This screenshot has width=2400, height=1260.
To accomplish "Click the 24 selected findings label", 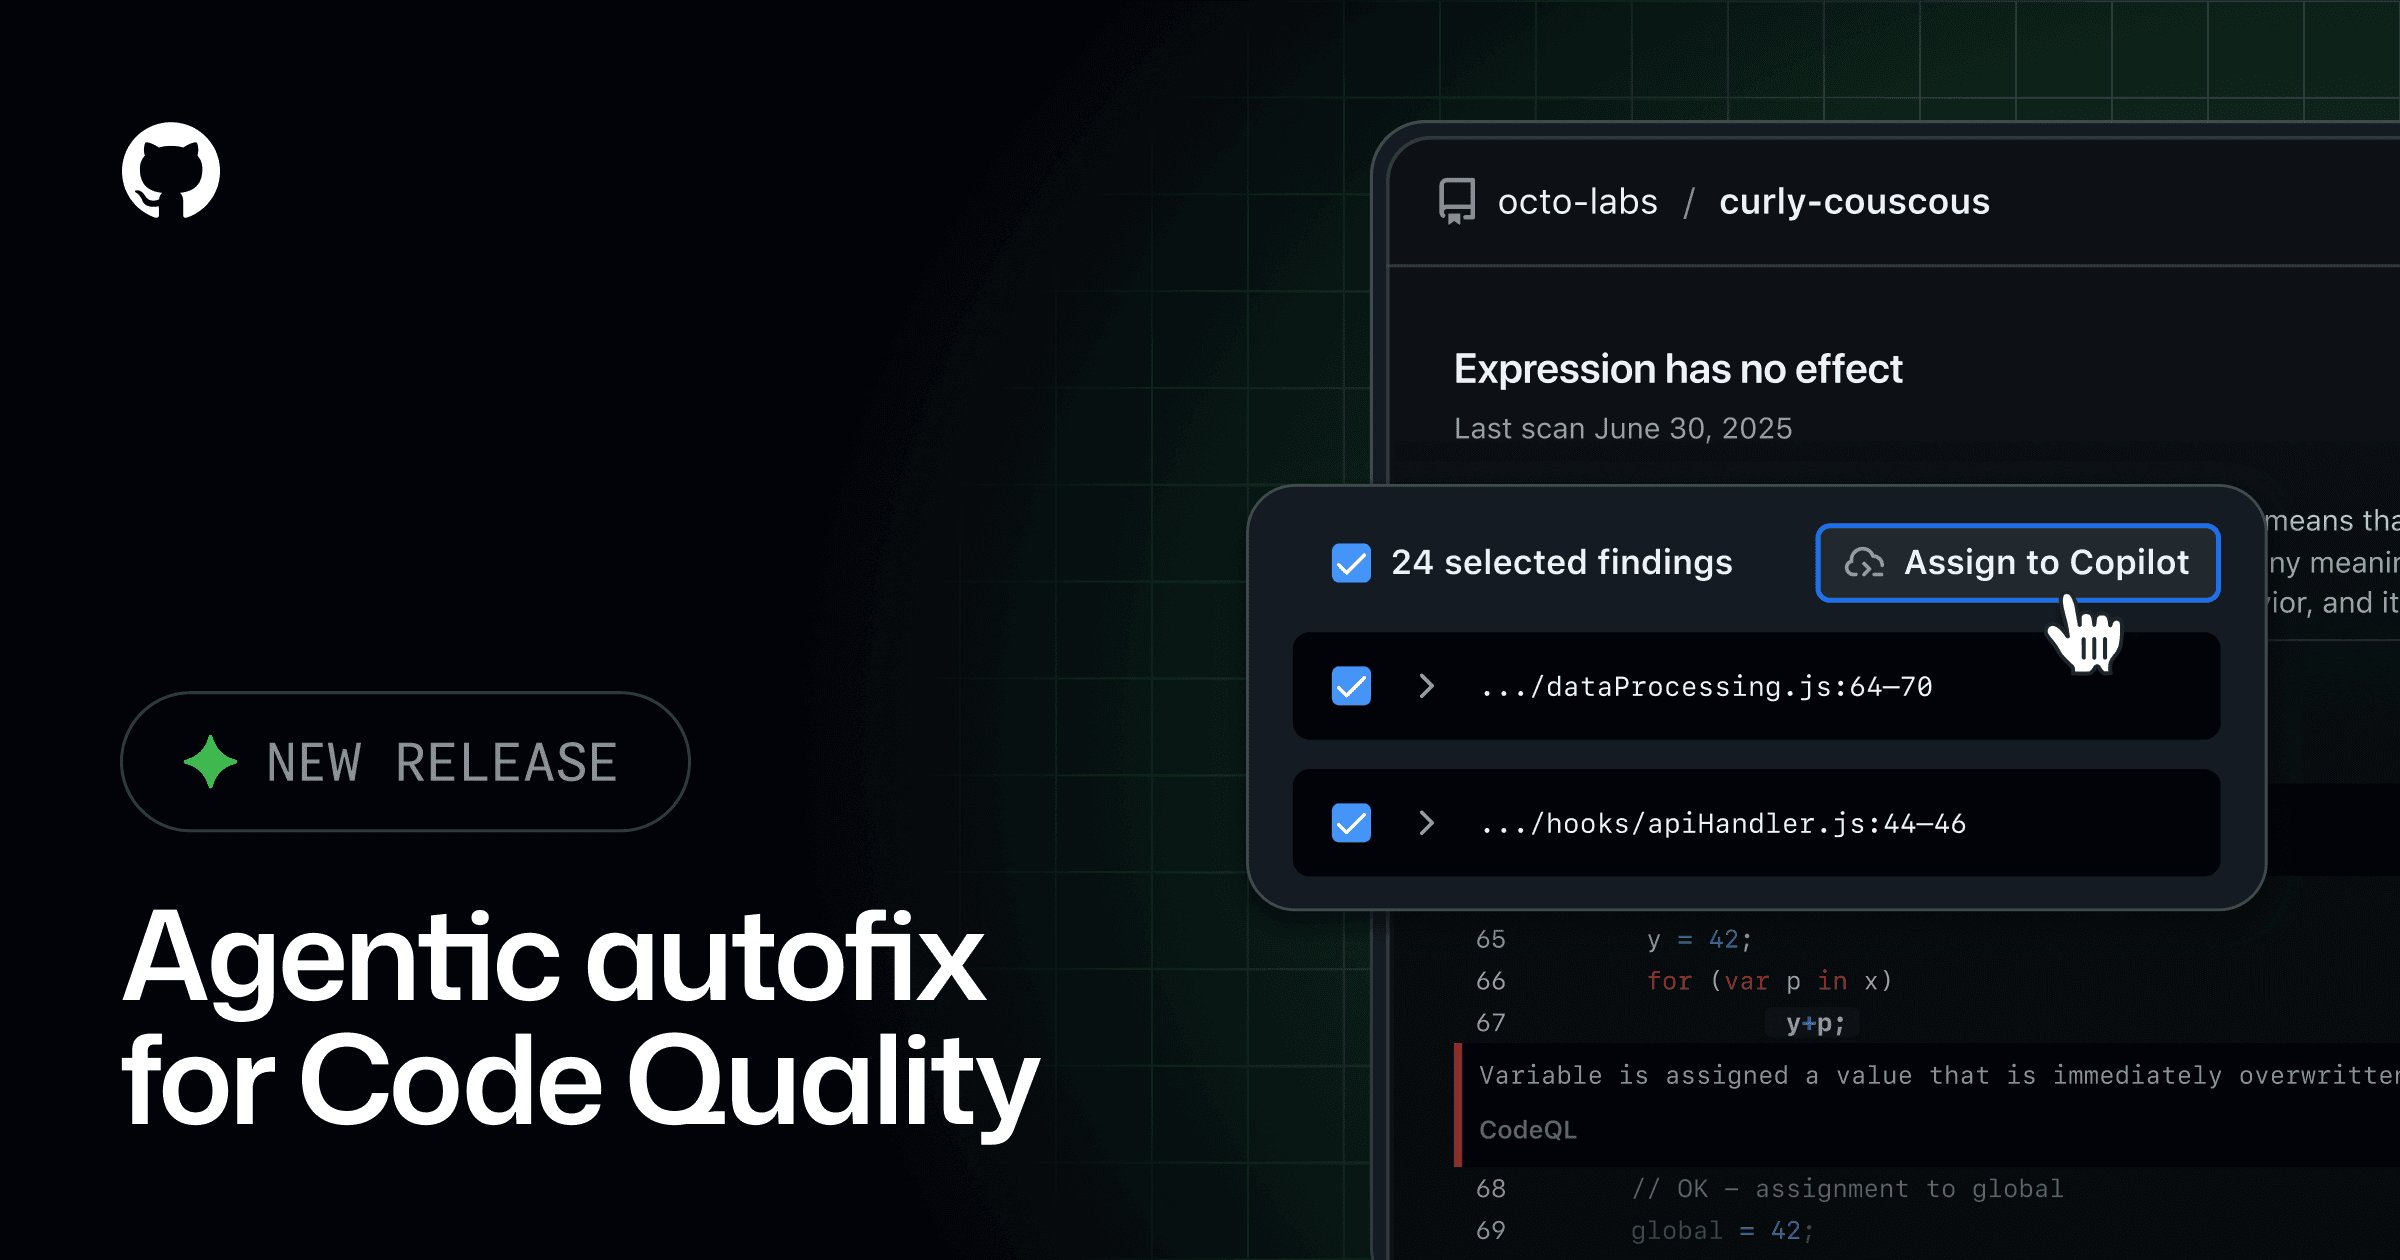I will [x=1562, y=563].
